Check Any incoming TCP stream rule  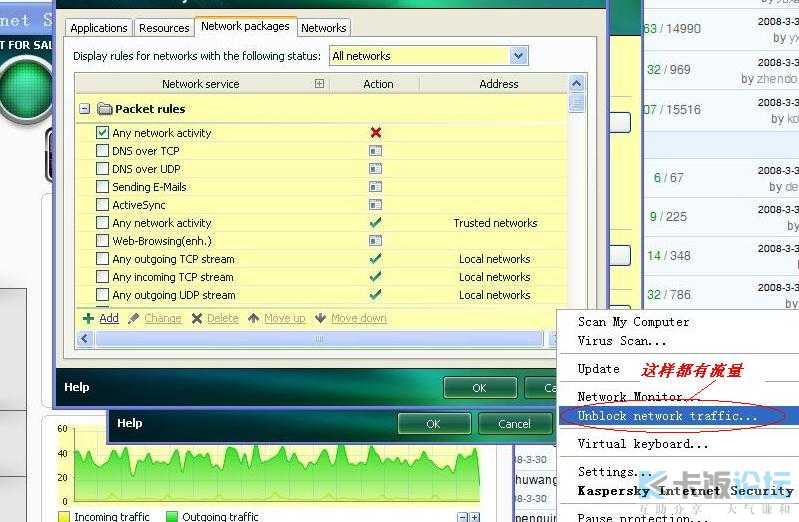(x=102, y=277)
